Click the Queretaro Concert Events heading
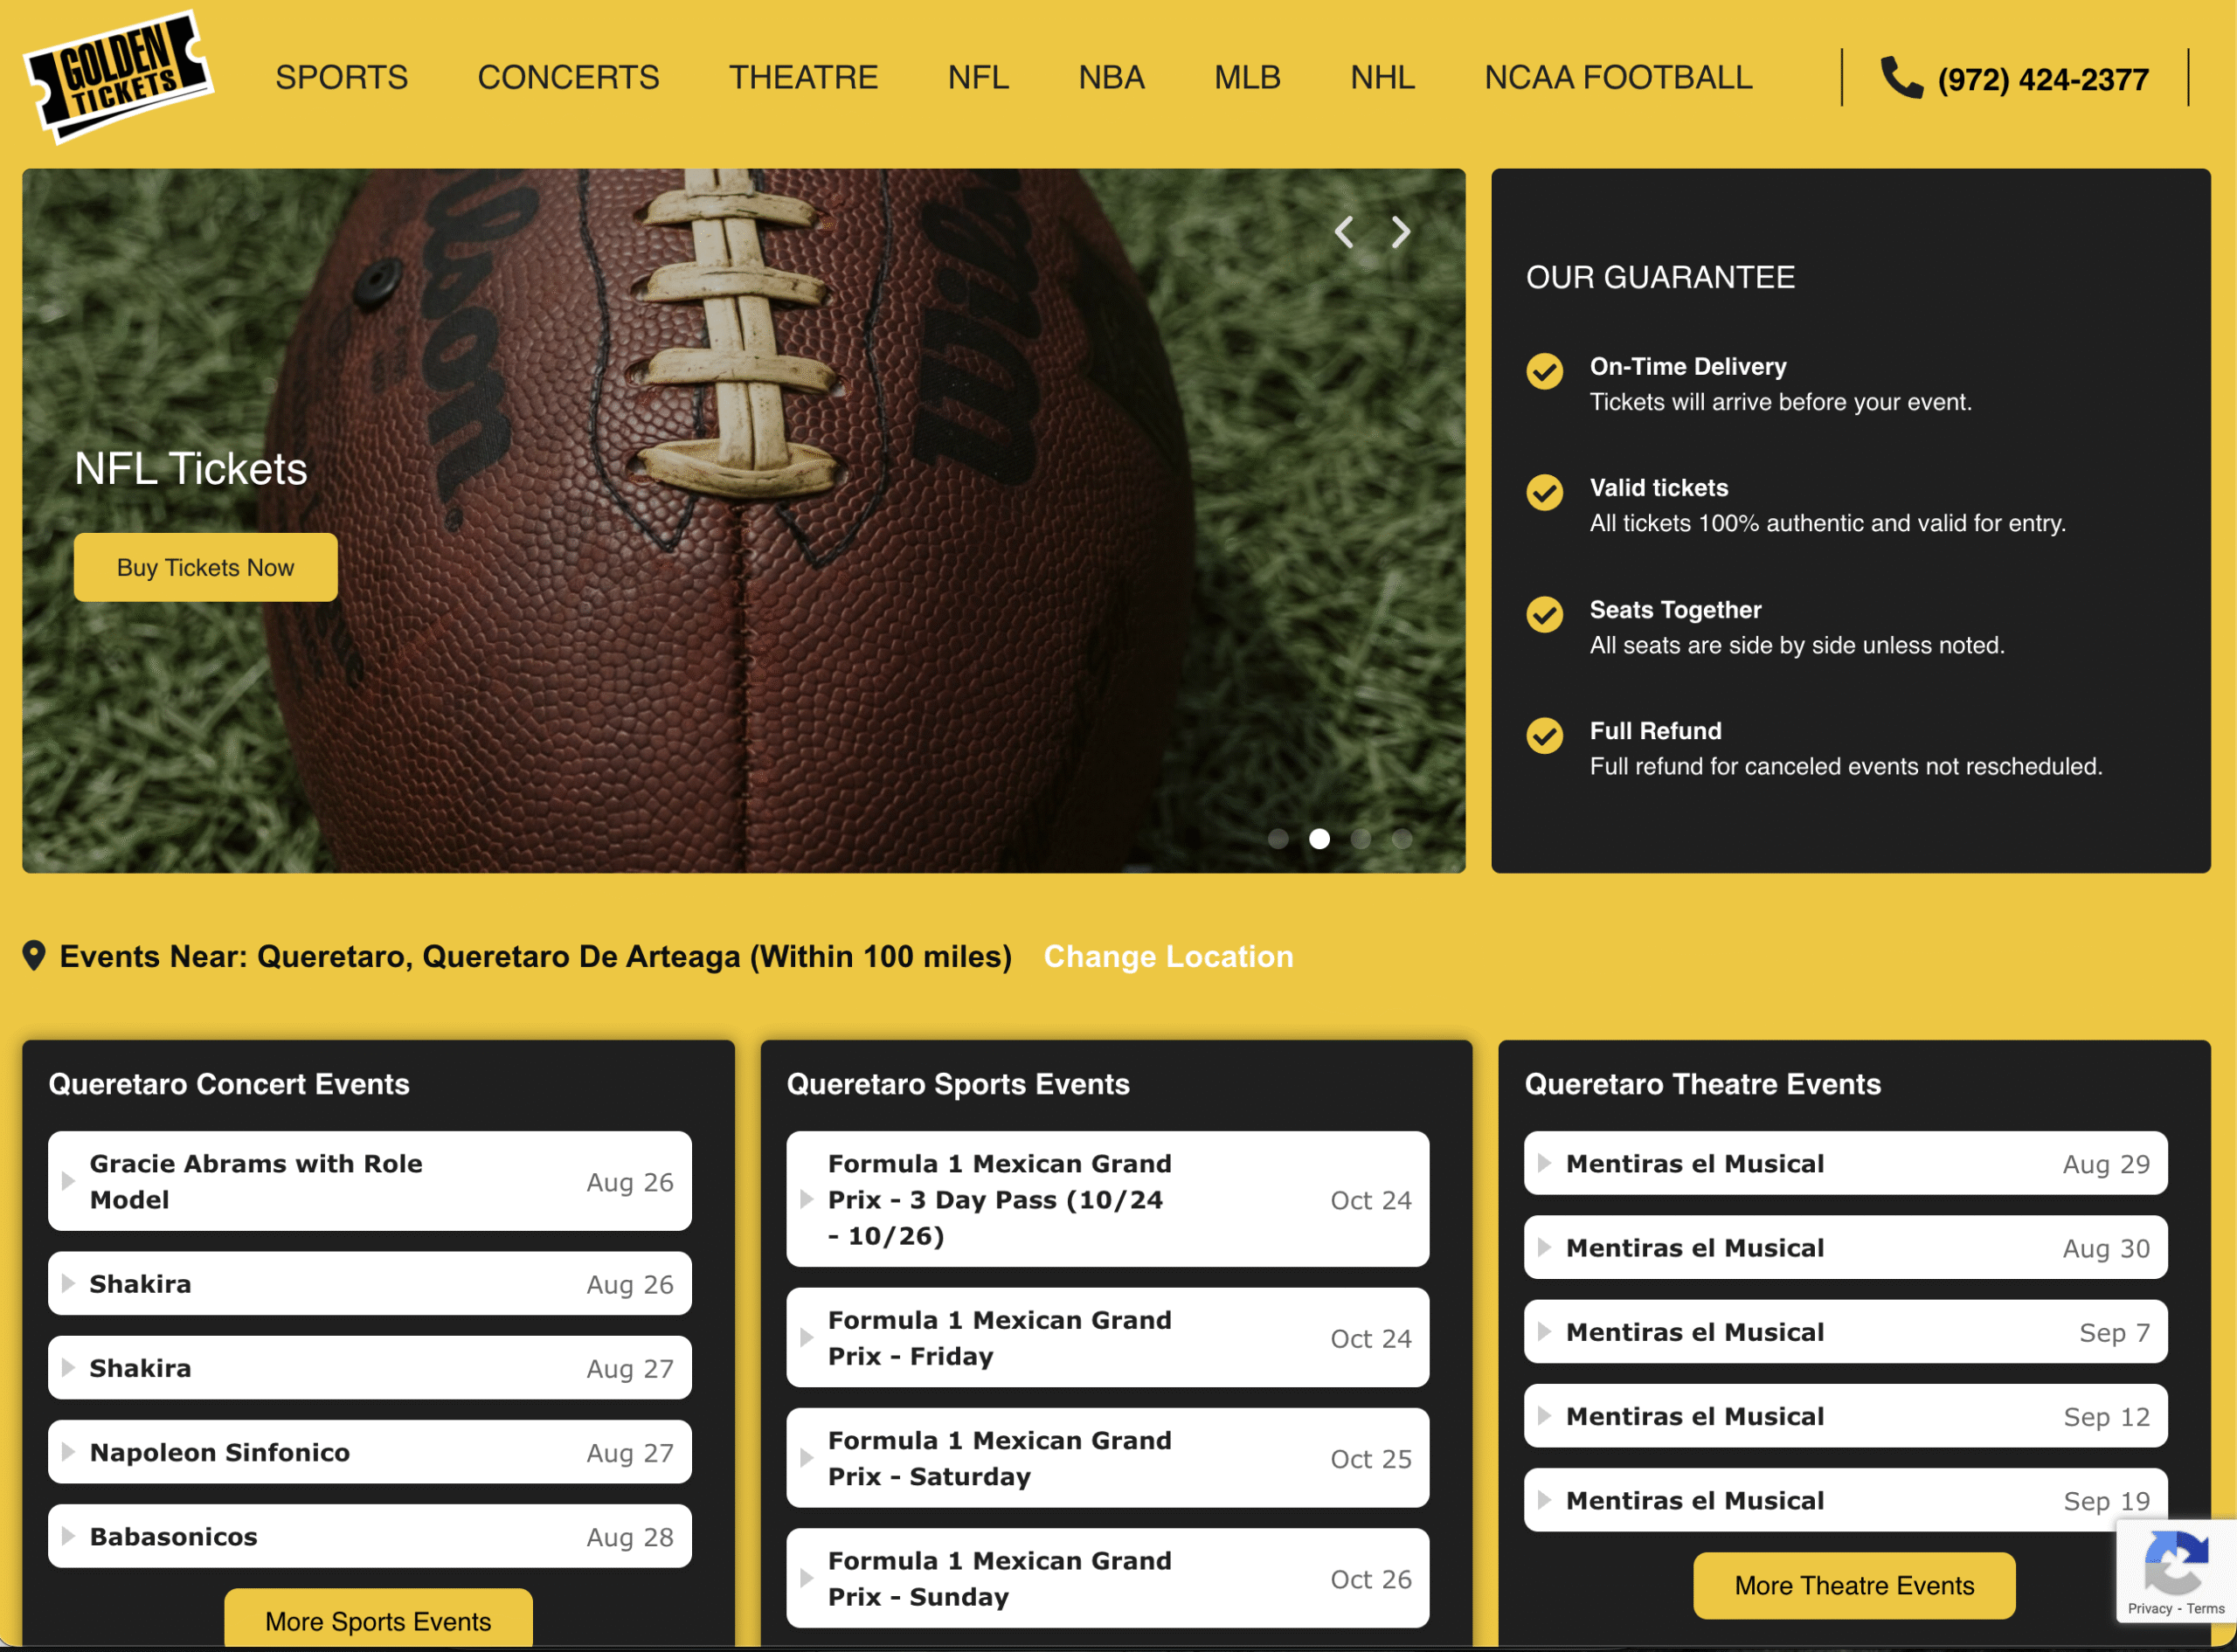2237x1652 pixels. tap(229, 1084)
